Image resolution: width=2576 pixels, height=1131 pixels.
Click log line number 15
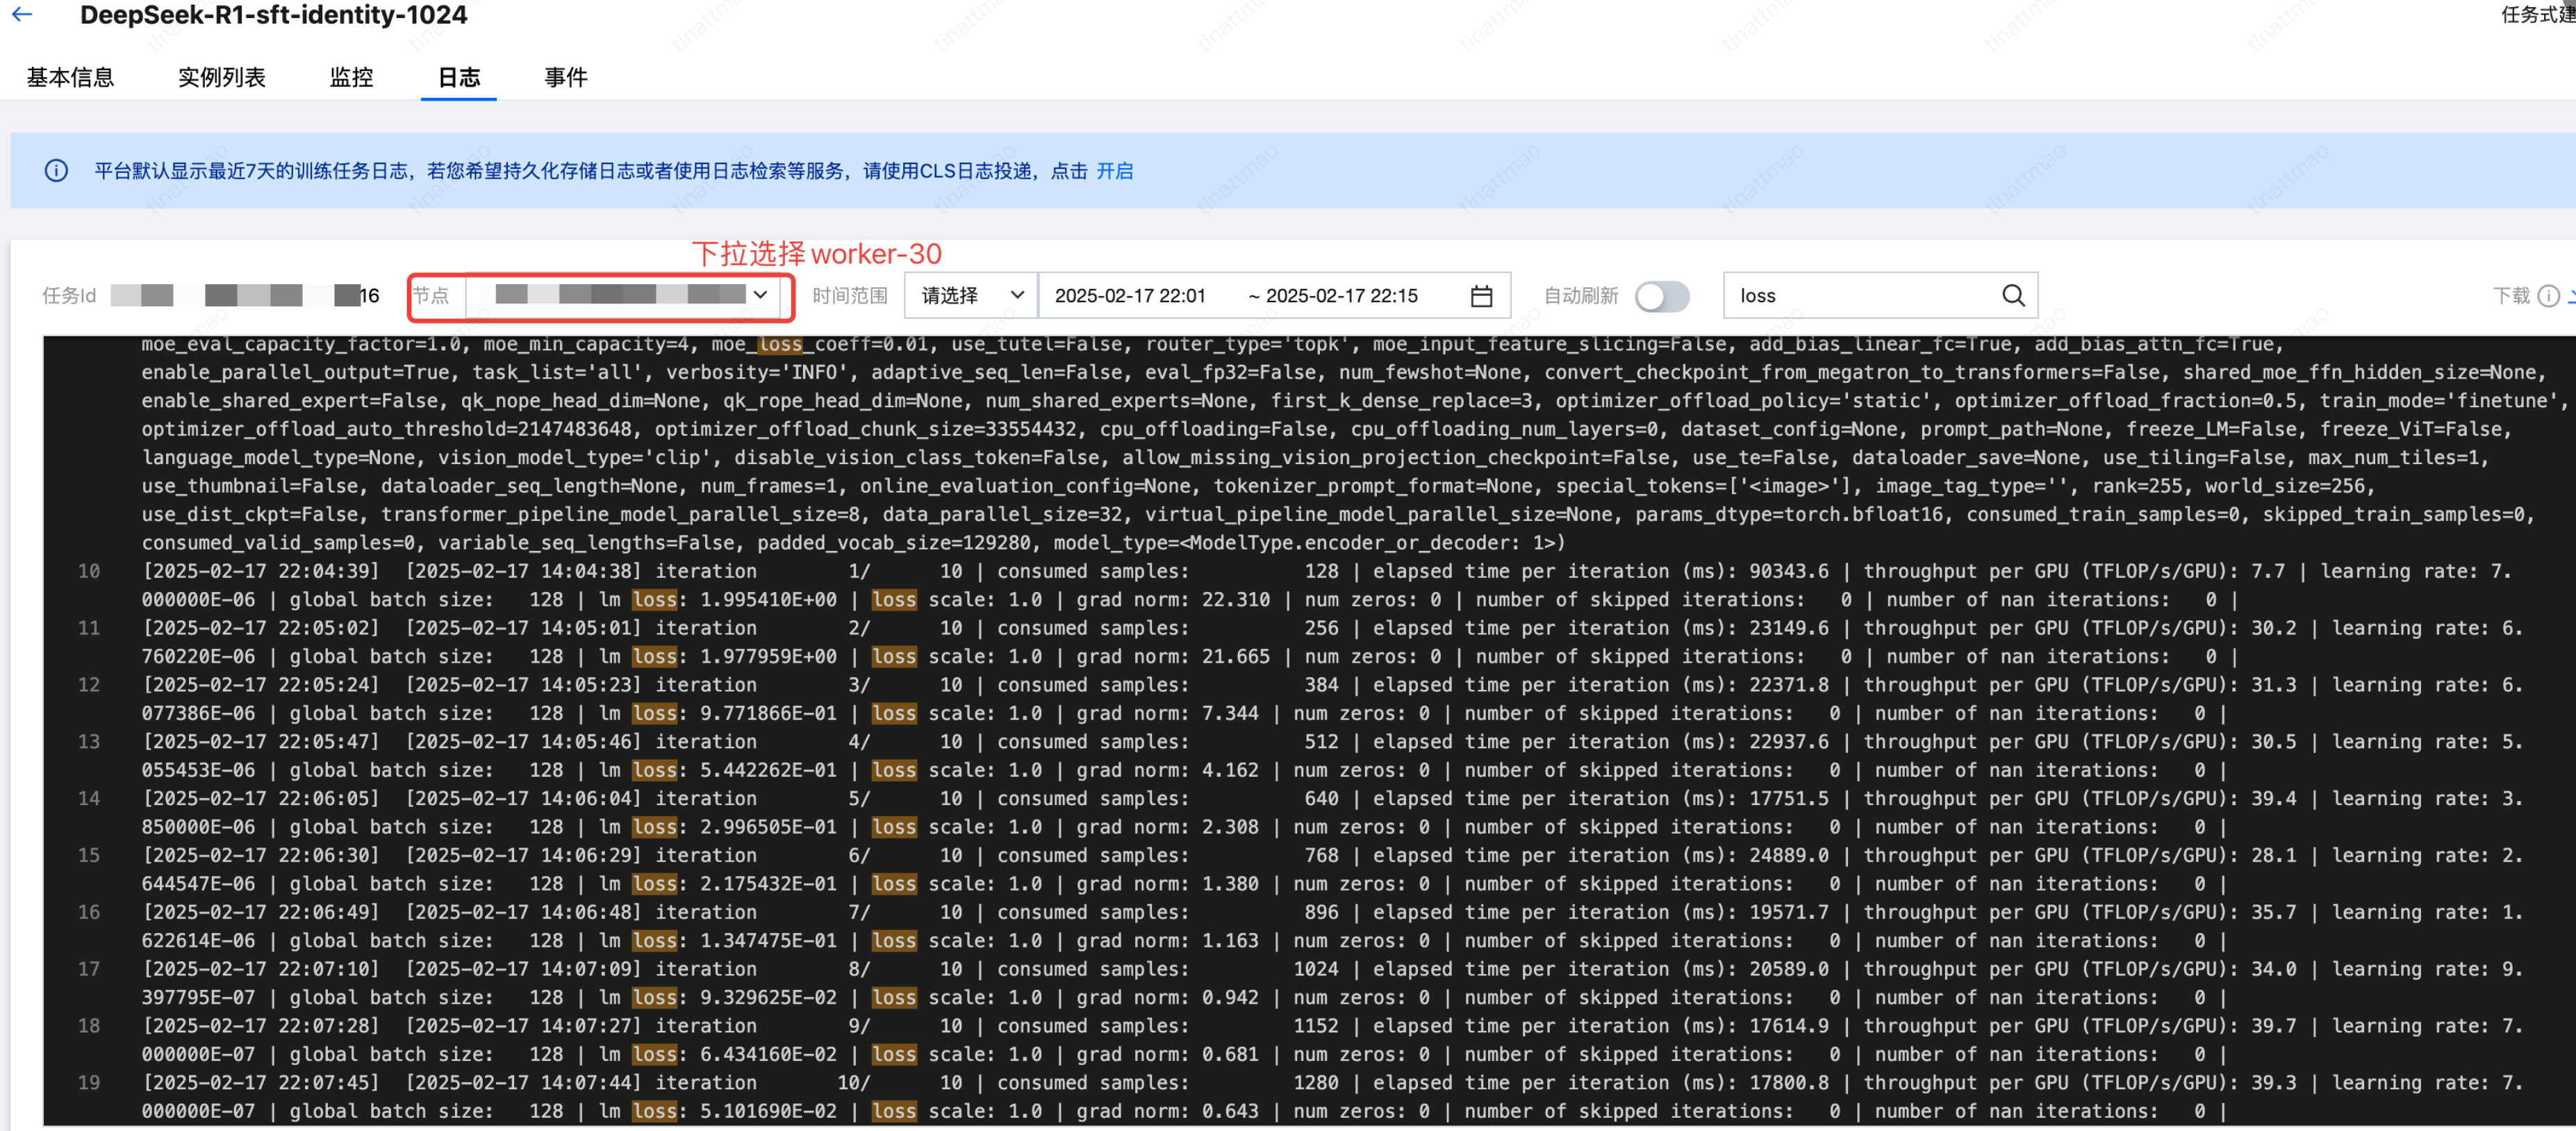89,855
